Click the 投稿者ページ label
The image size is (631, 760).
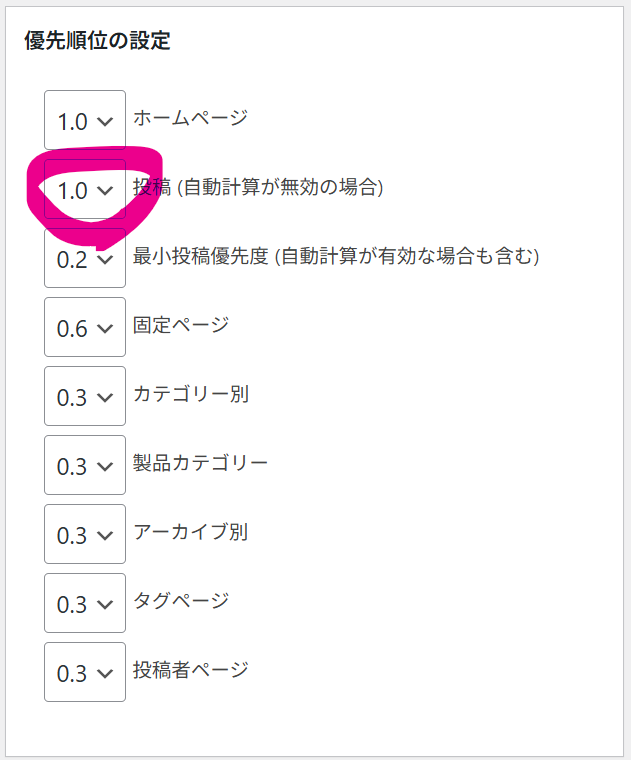pyautogui.click(x=191, y=670)
